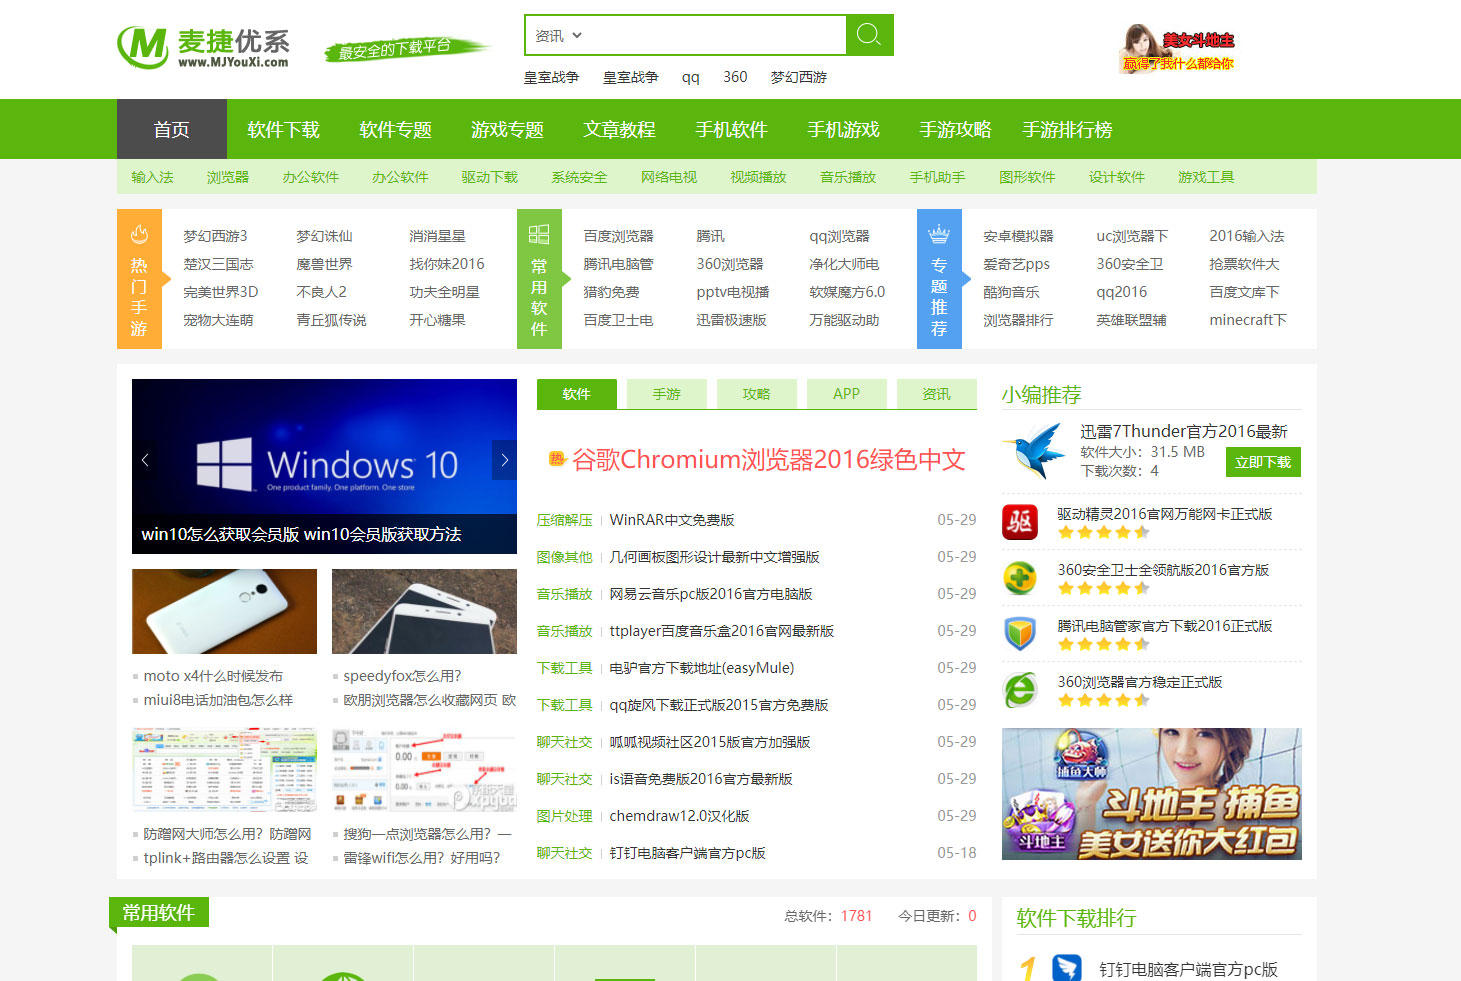Click the 常用软件 section header tab
This screenshot has width=1461, height=981.
(159, 912)
